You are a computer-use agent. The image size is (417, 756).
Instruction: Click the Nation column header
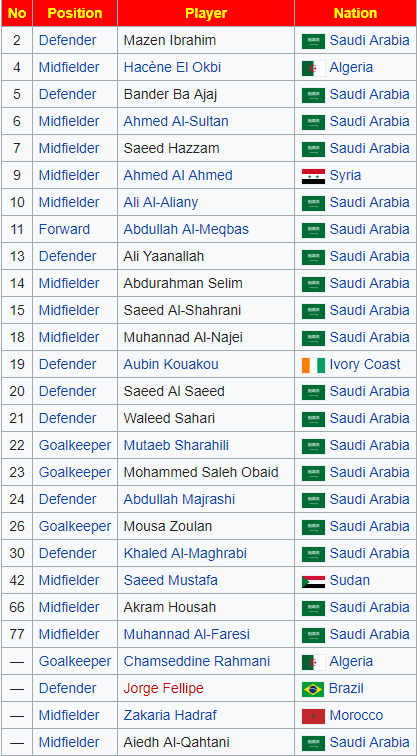pyautogui.click(x=355, y=13)
